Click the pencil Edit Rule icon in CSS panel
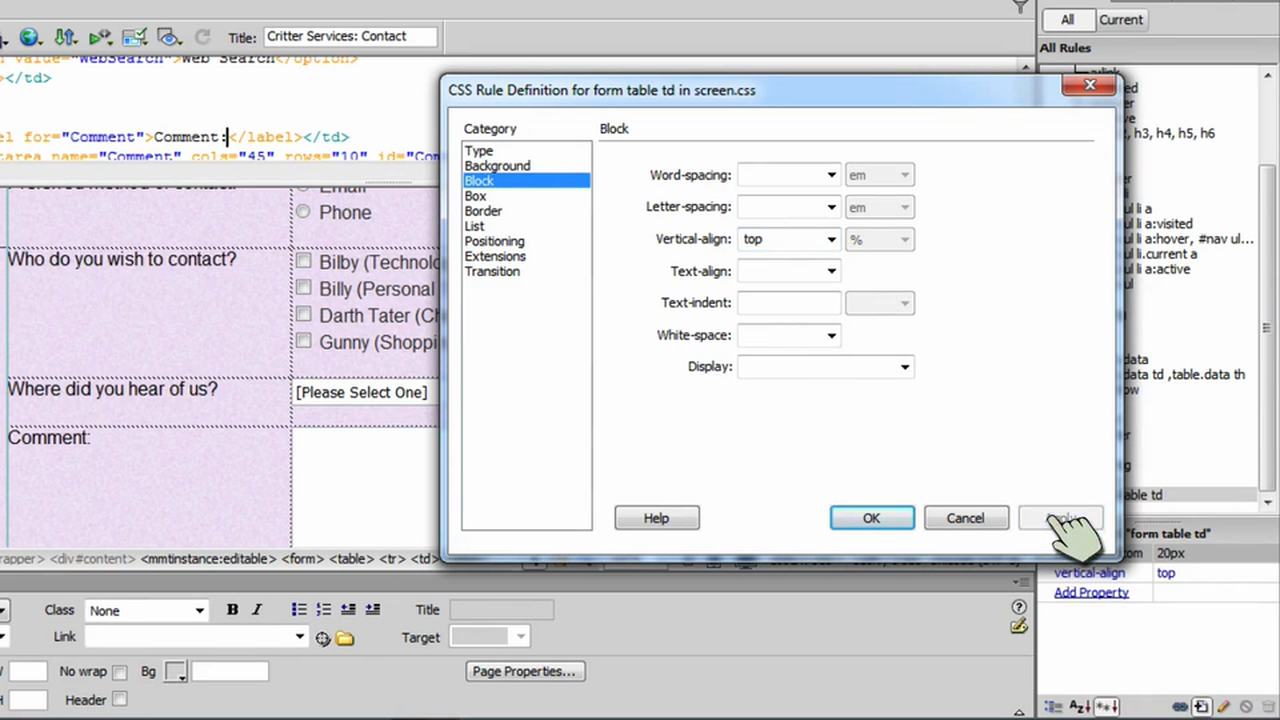1280x720 pixels. pyautogui.click(x=1224, y=706)
